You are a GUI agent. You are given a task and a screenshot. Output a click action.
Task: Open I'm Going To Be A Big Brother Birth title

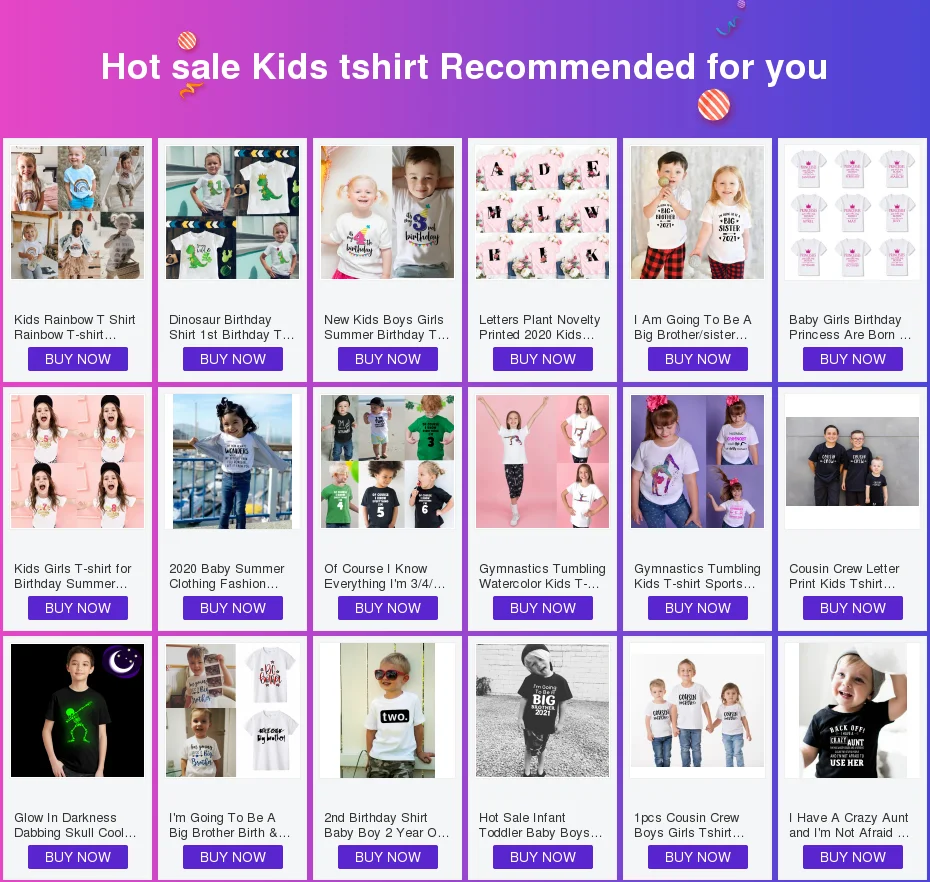230,825
